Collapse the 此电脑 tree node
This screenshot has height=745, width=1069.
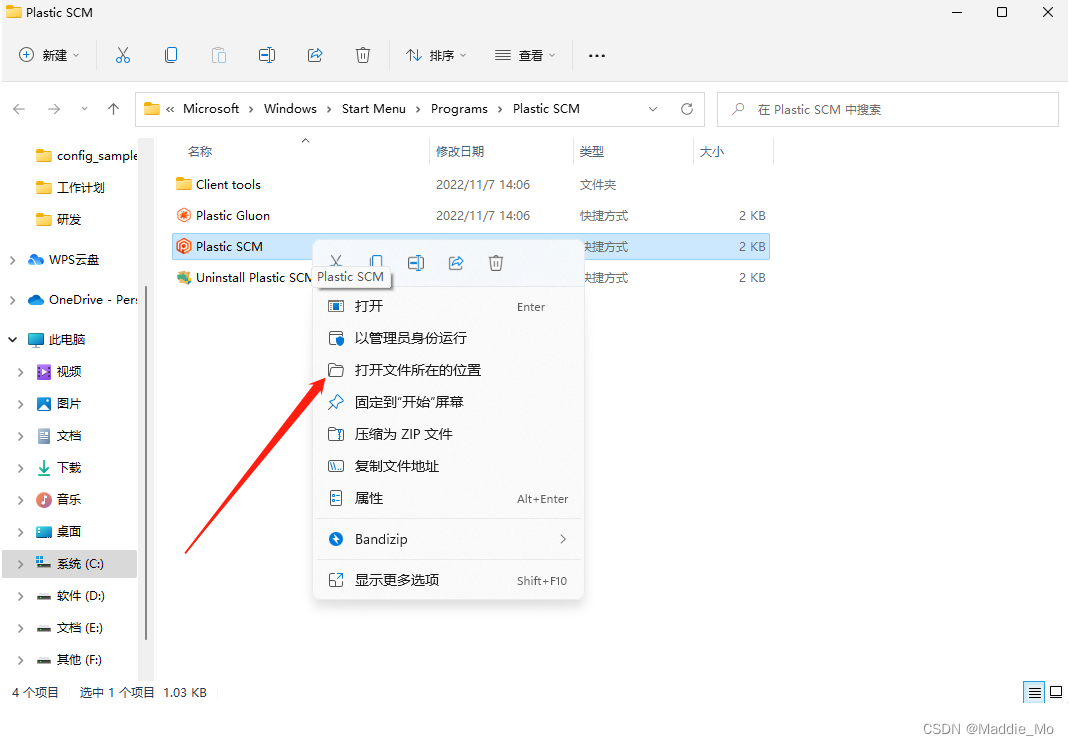coord(13,339)
